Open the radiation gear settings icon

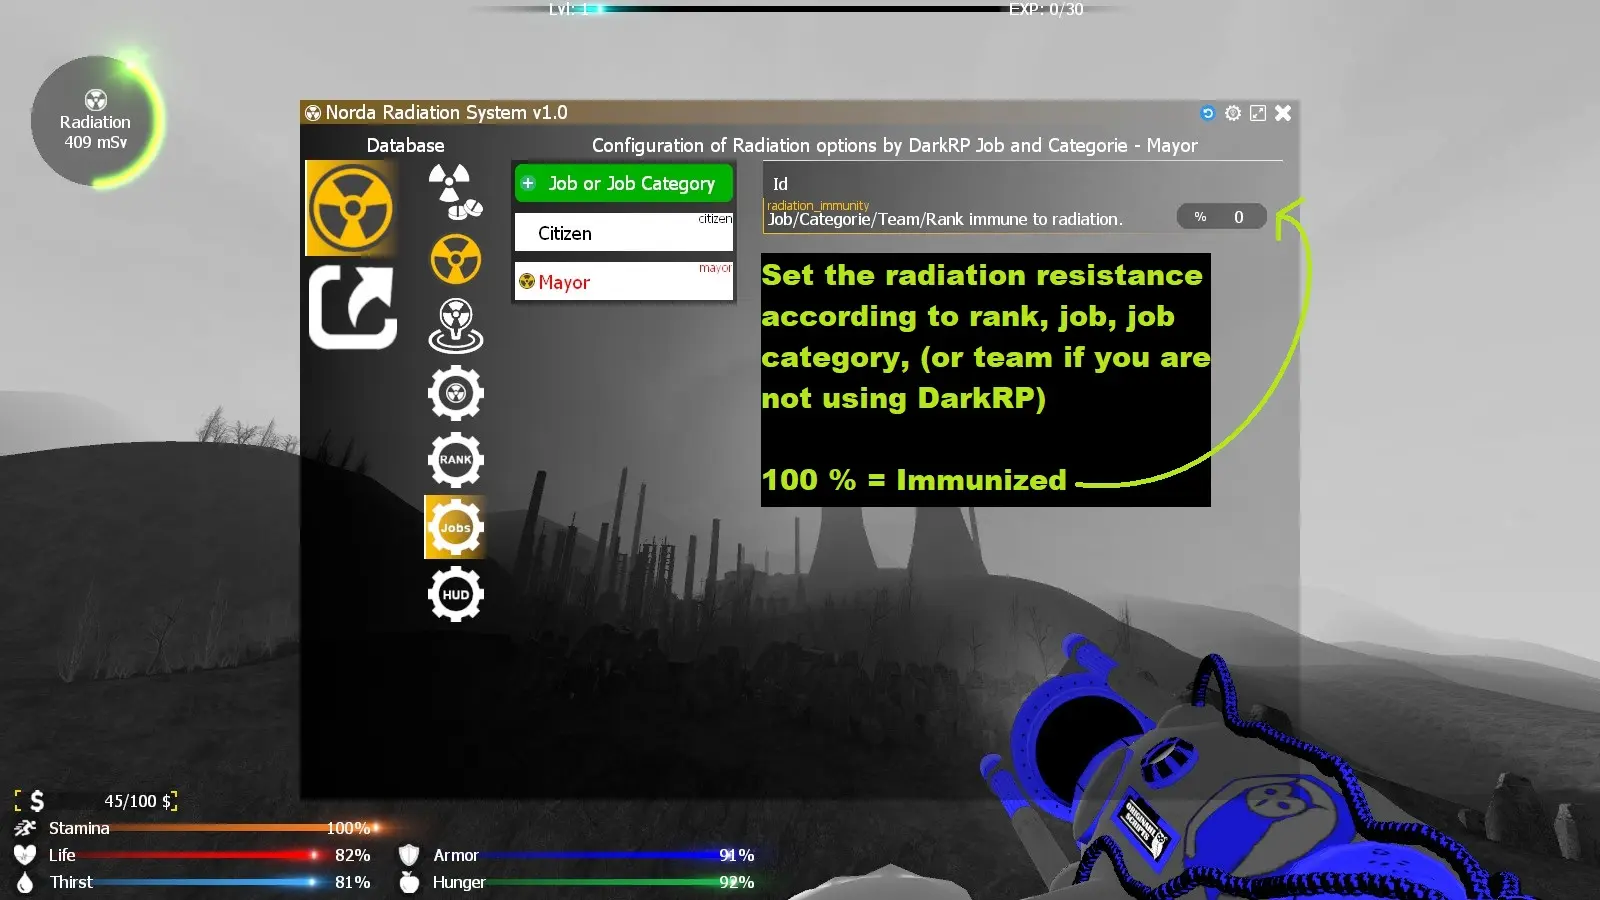[x=455, y=393]
